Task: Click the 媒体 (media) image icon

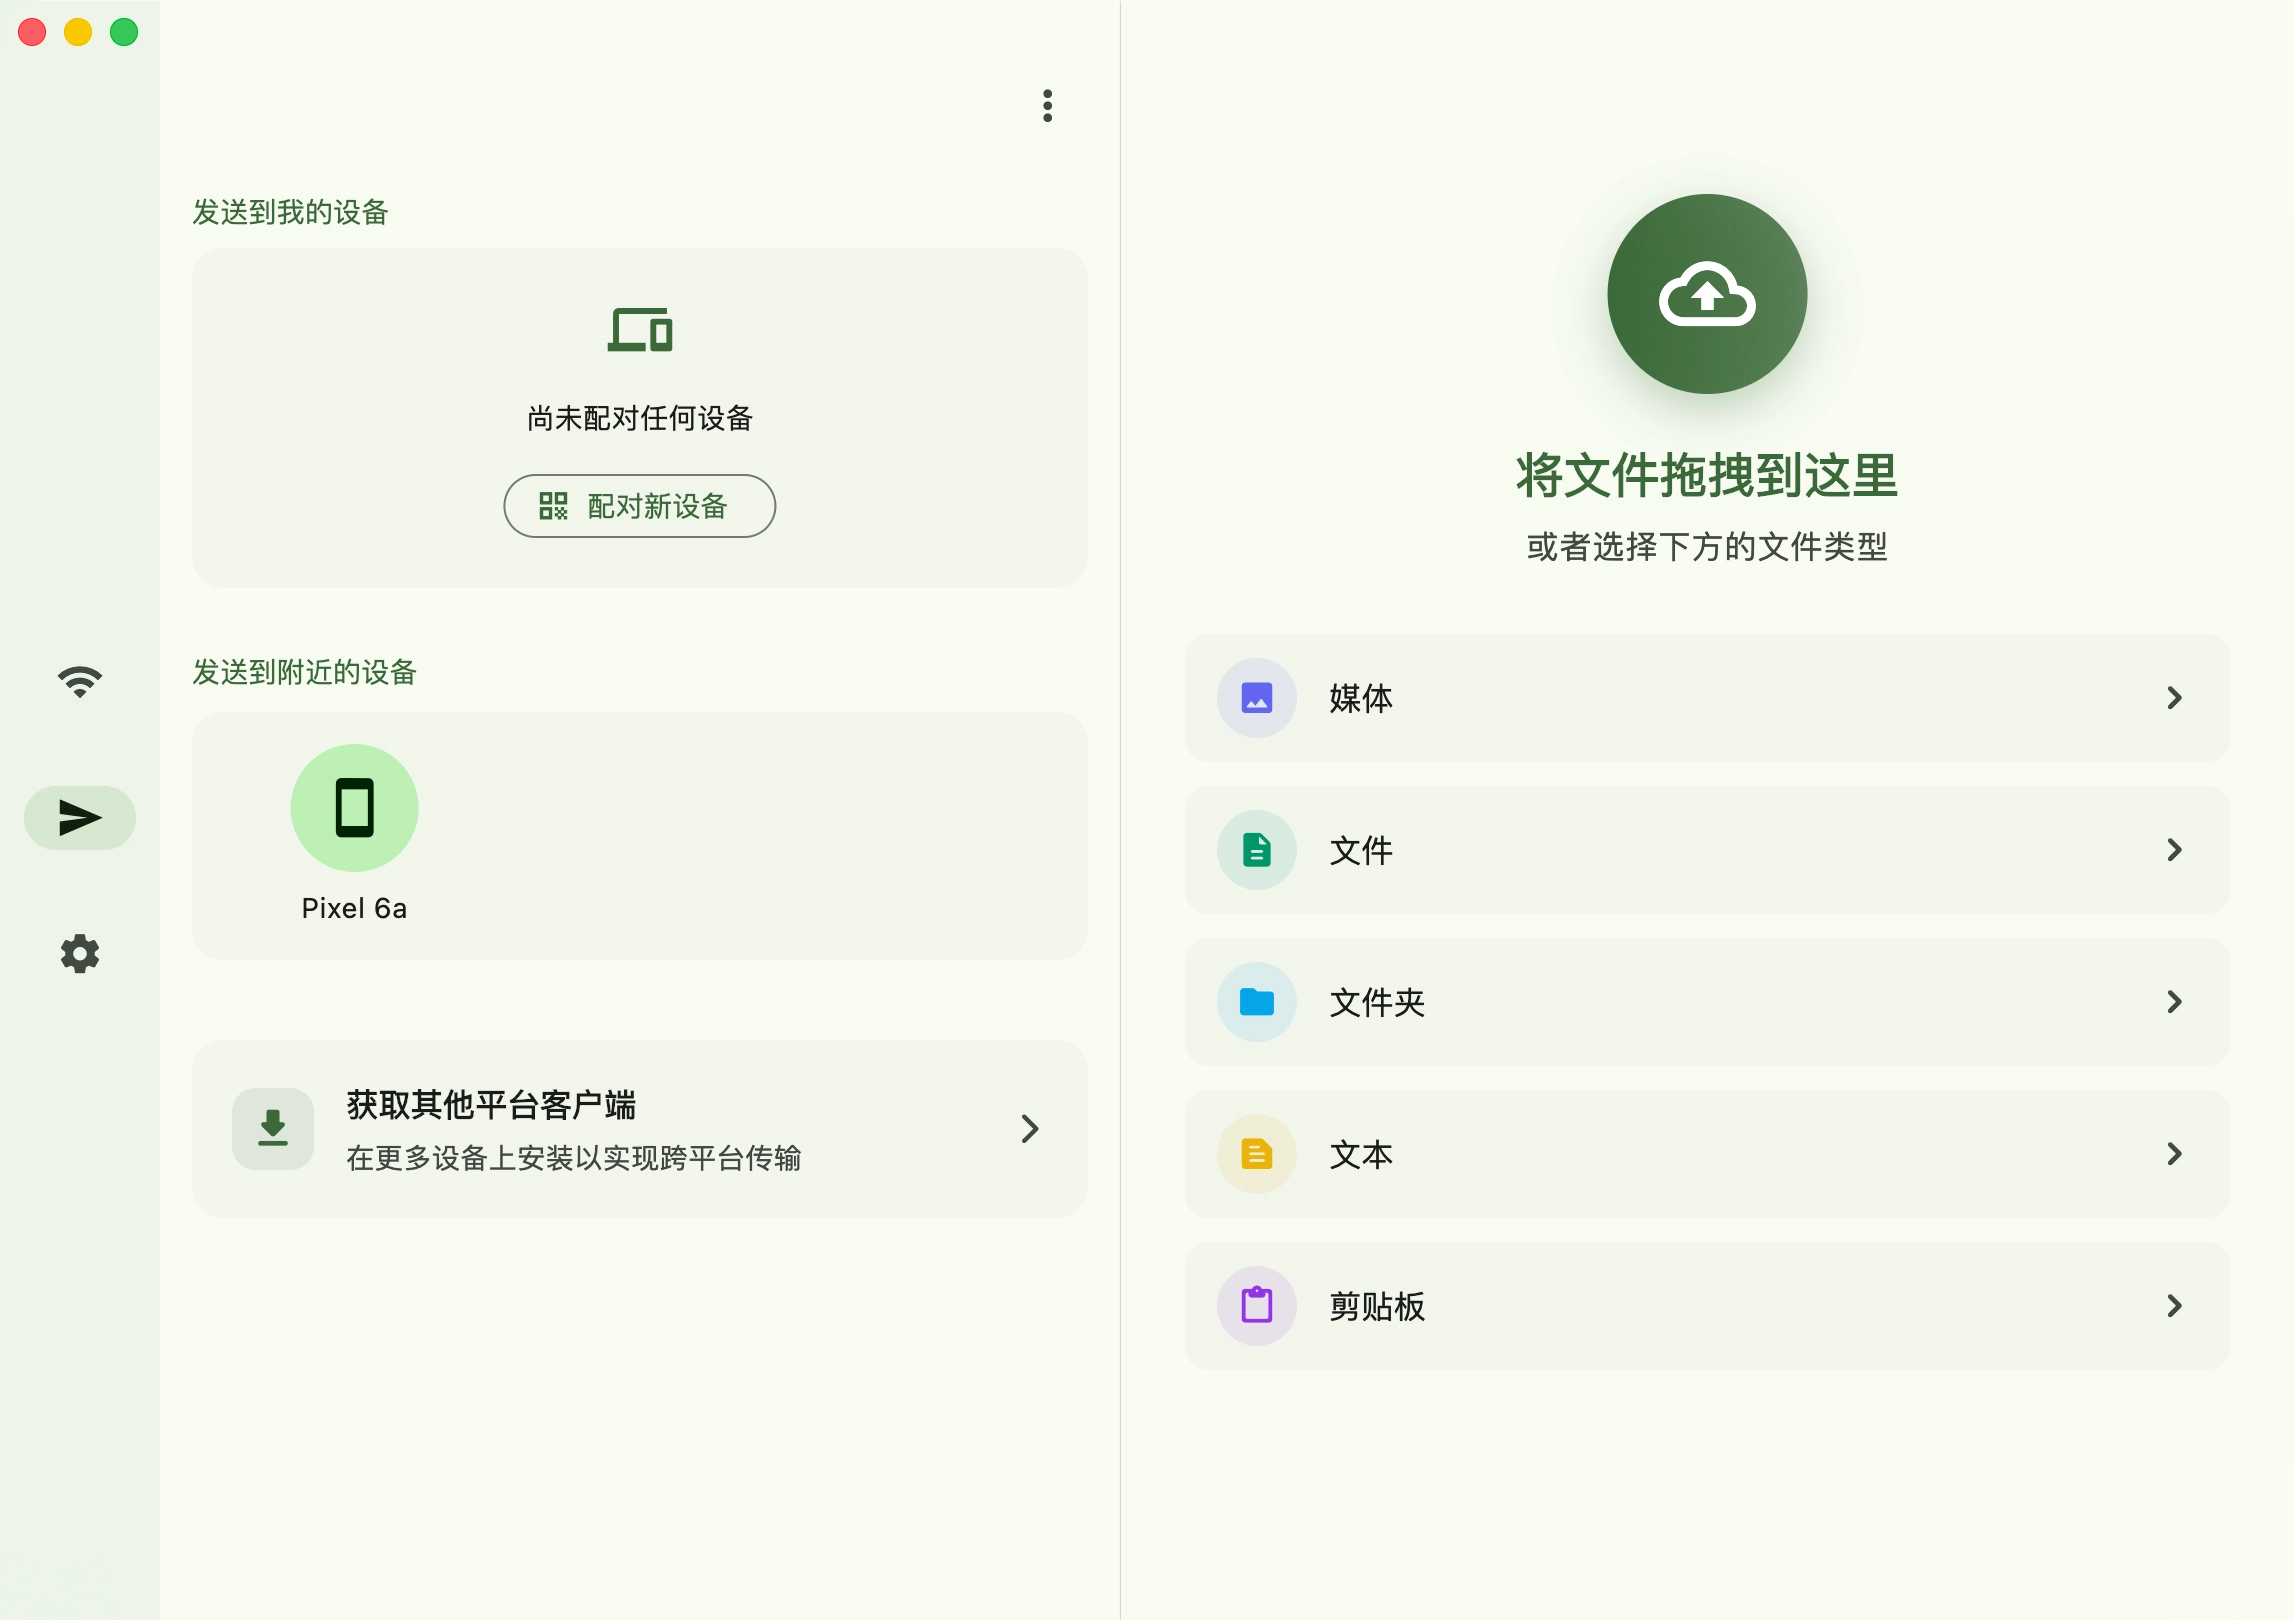Action: tap(1255, 698)
